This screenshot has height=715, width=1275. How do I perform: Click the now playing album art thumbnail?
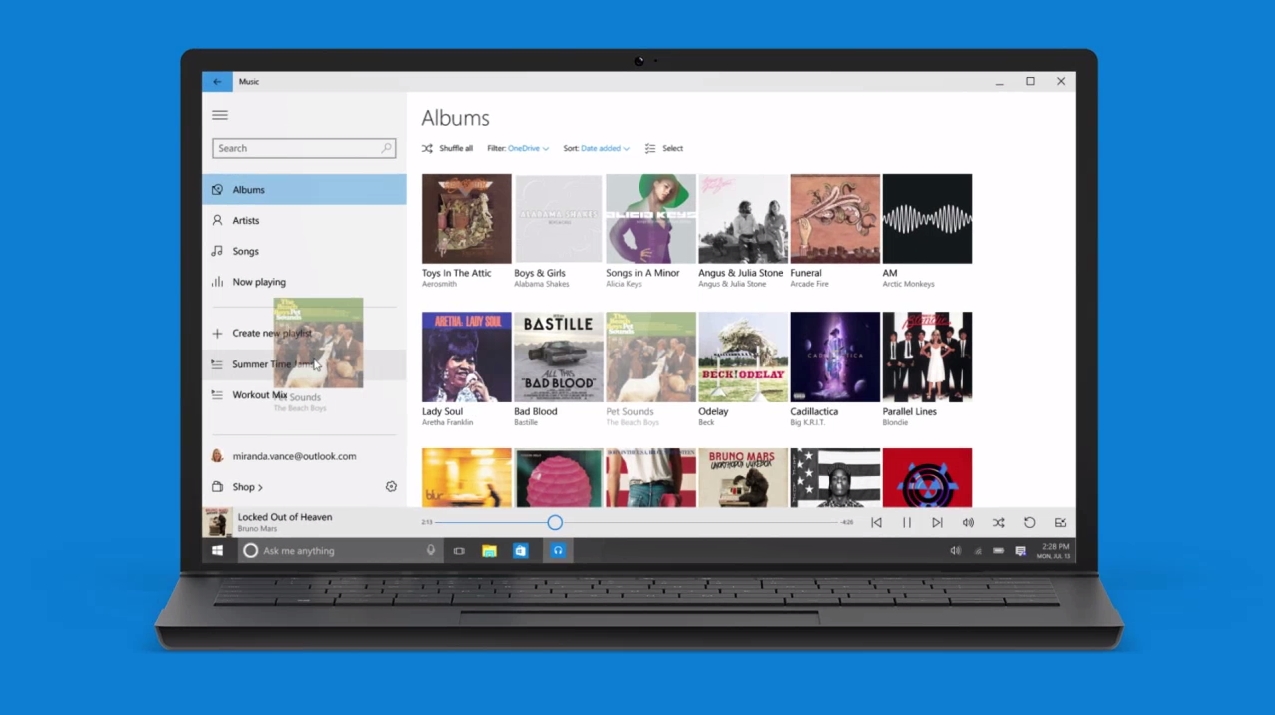217,522
